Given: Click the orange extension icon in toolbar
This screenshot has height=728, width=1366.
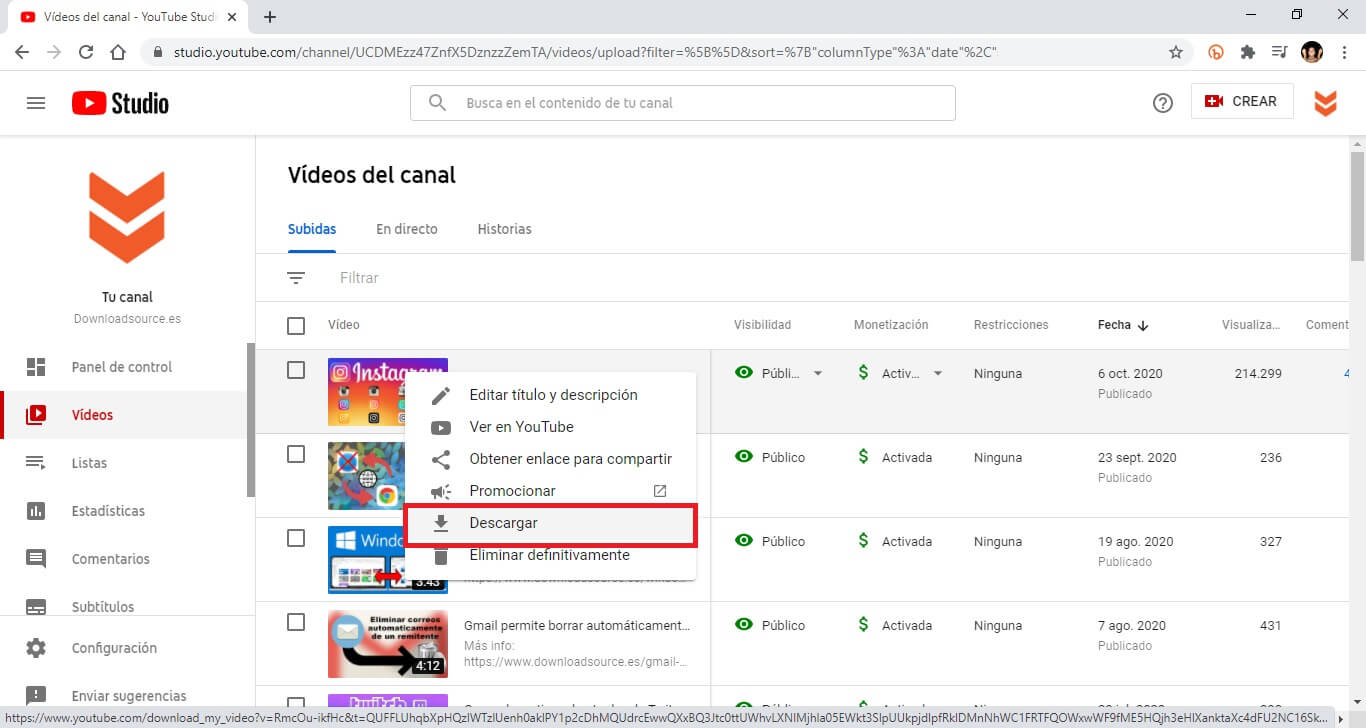Looking at the screenshot, I should click(1216, 52).
